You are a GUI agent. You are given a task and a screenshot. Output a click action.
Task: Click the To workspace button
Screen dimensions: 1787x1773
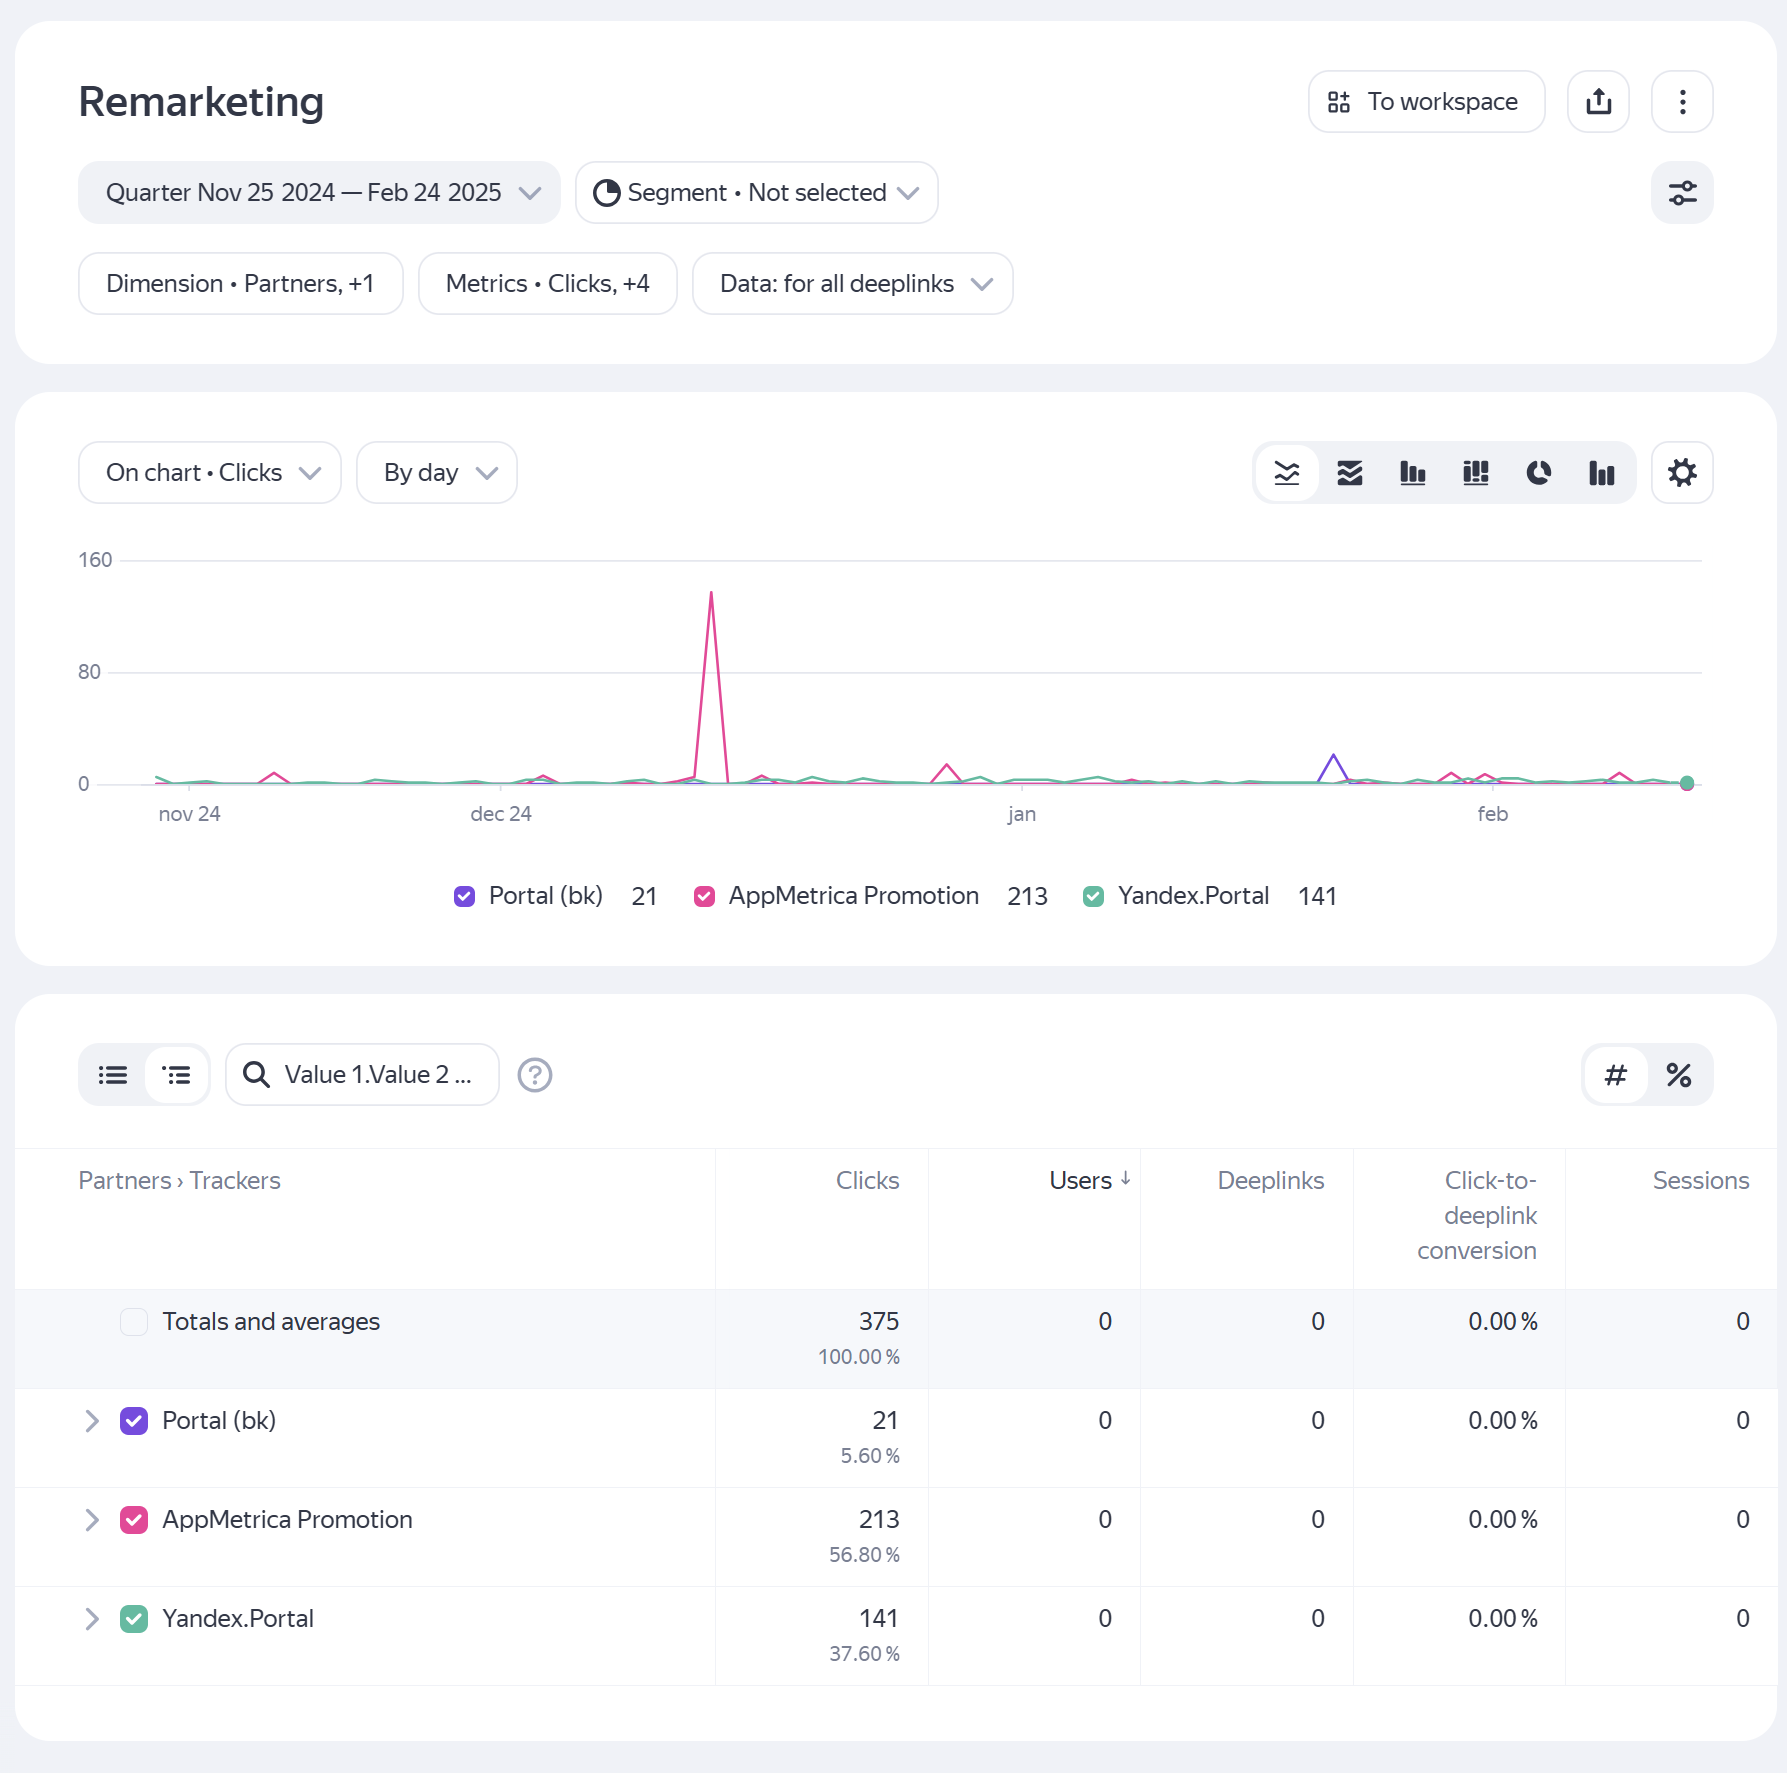(1426, 102)
